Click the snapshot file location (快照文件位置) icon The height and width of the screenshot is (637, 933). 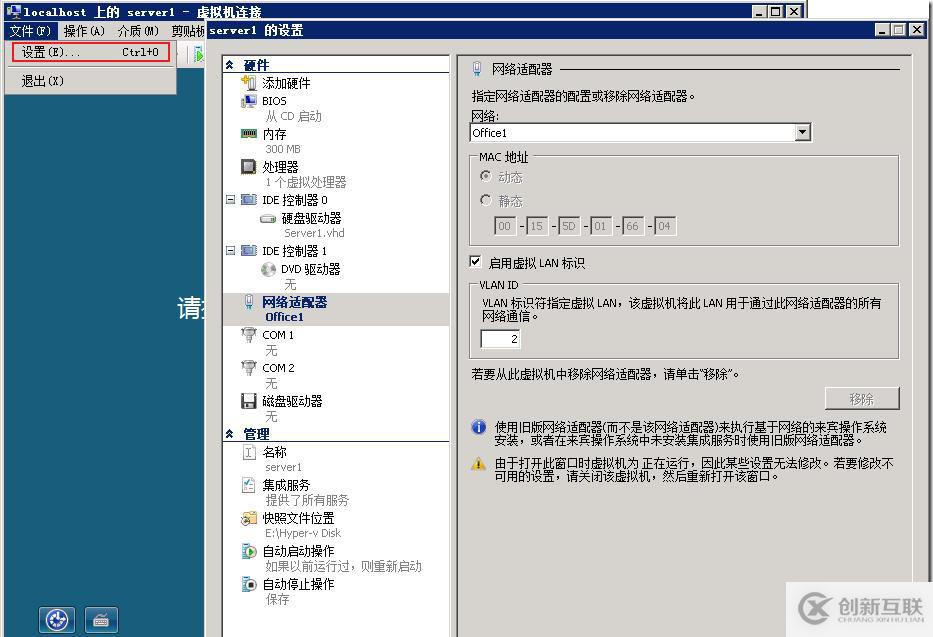(x=249, y=518)
